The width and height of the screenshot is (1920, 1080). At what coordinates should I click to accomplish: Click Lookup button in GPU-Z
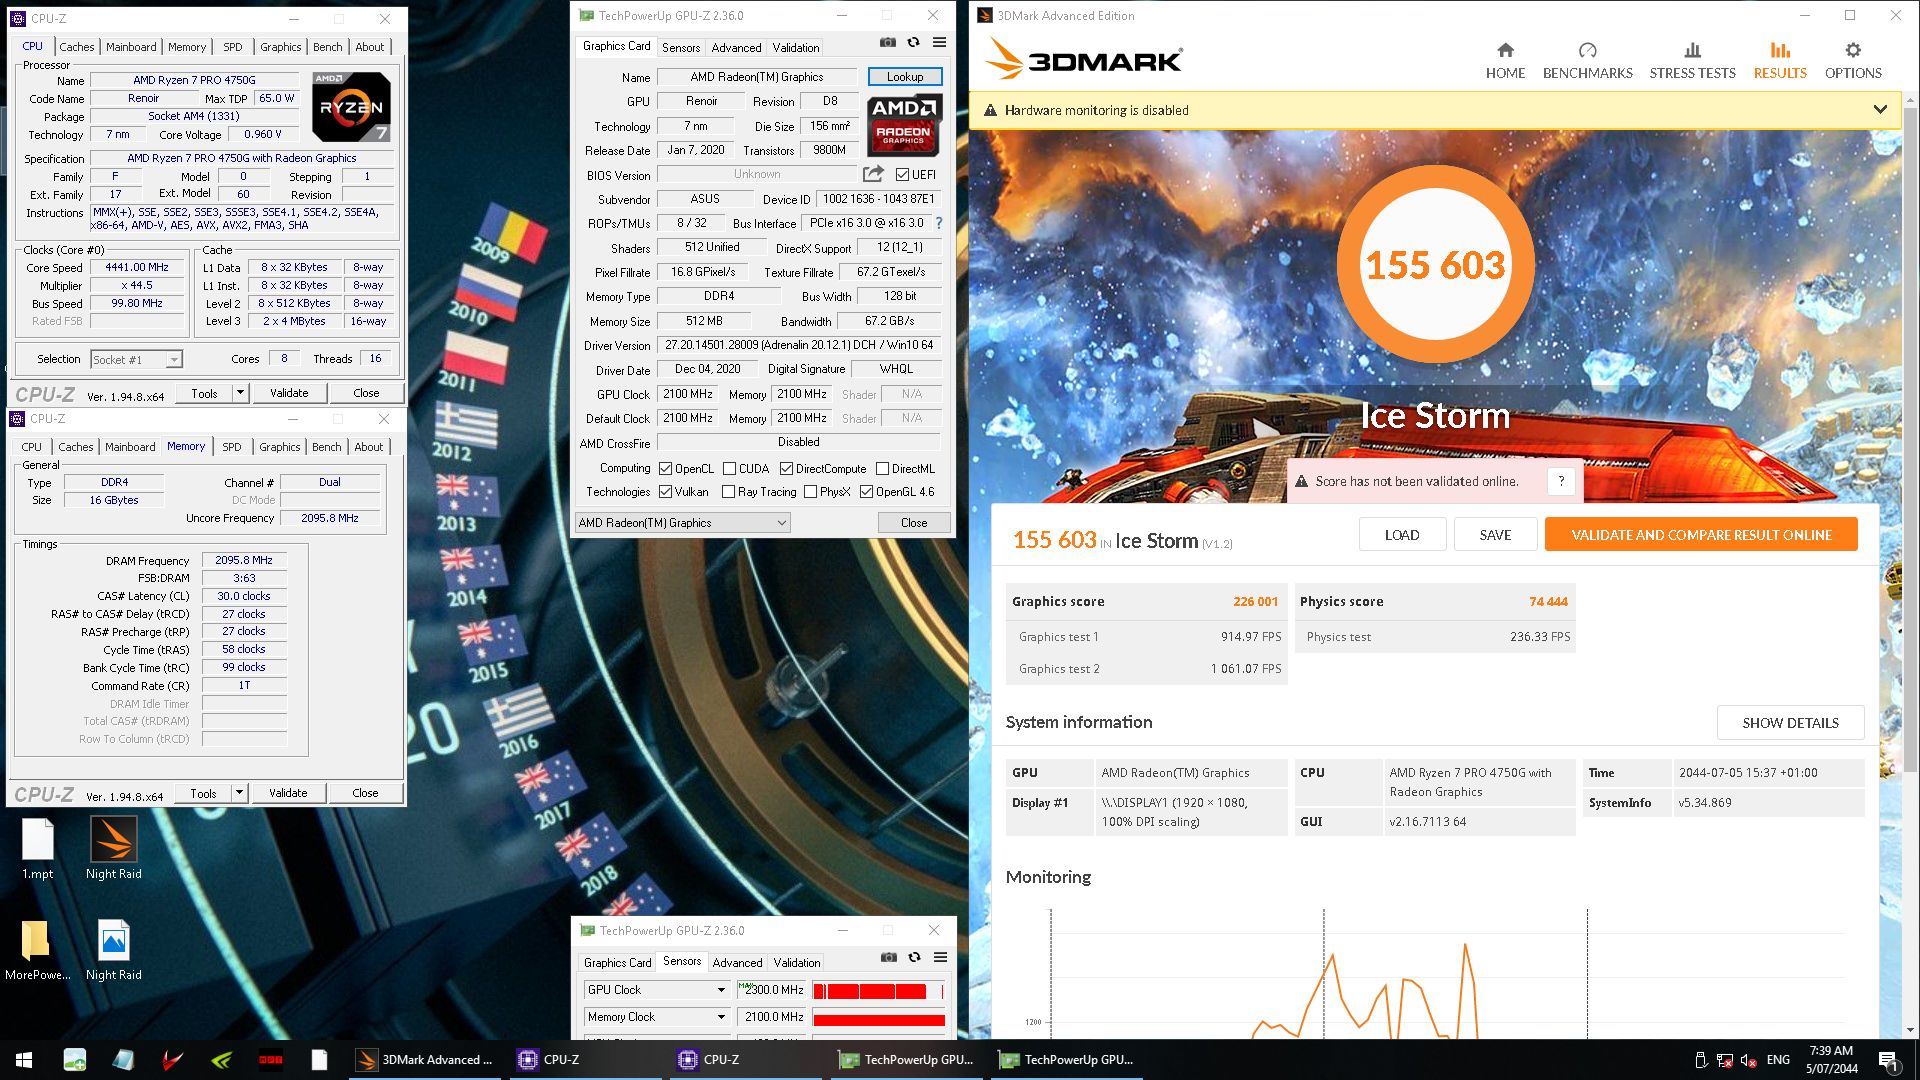tap(905, 77)
